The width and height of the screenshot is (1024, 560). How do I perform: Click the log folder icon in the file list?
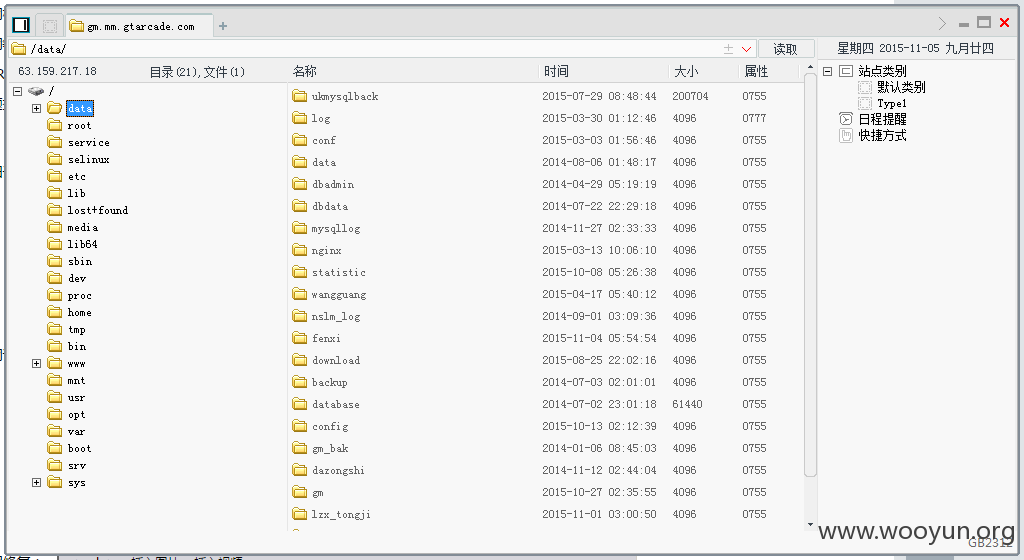(x=300, y=117)
